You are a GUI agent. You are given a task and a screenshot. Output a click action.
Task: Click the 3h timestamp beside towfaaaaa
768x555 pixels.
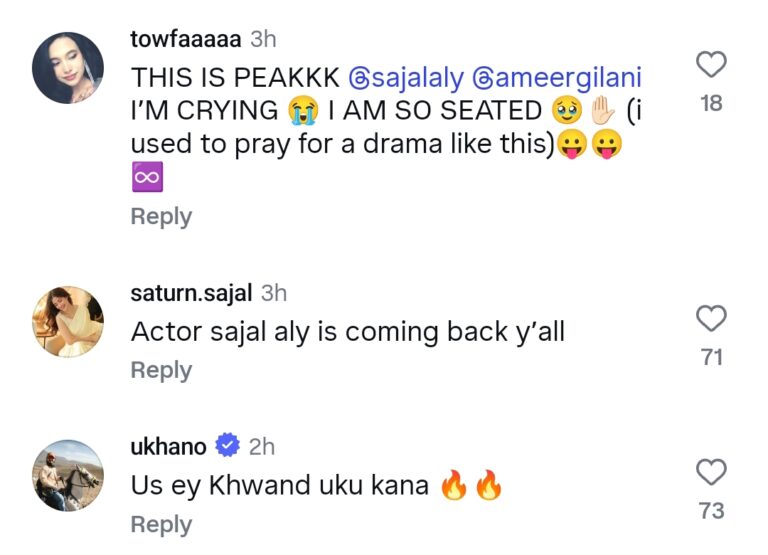point(263,39)
